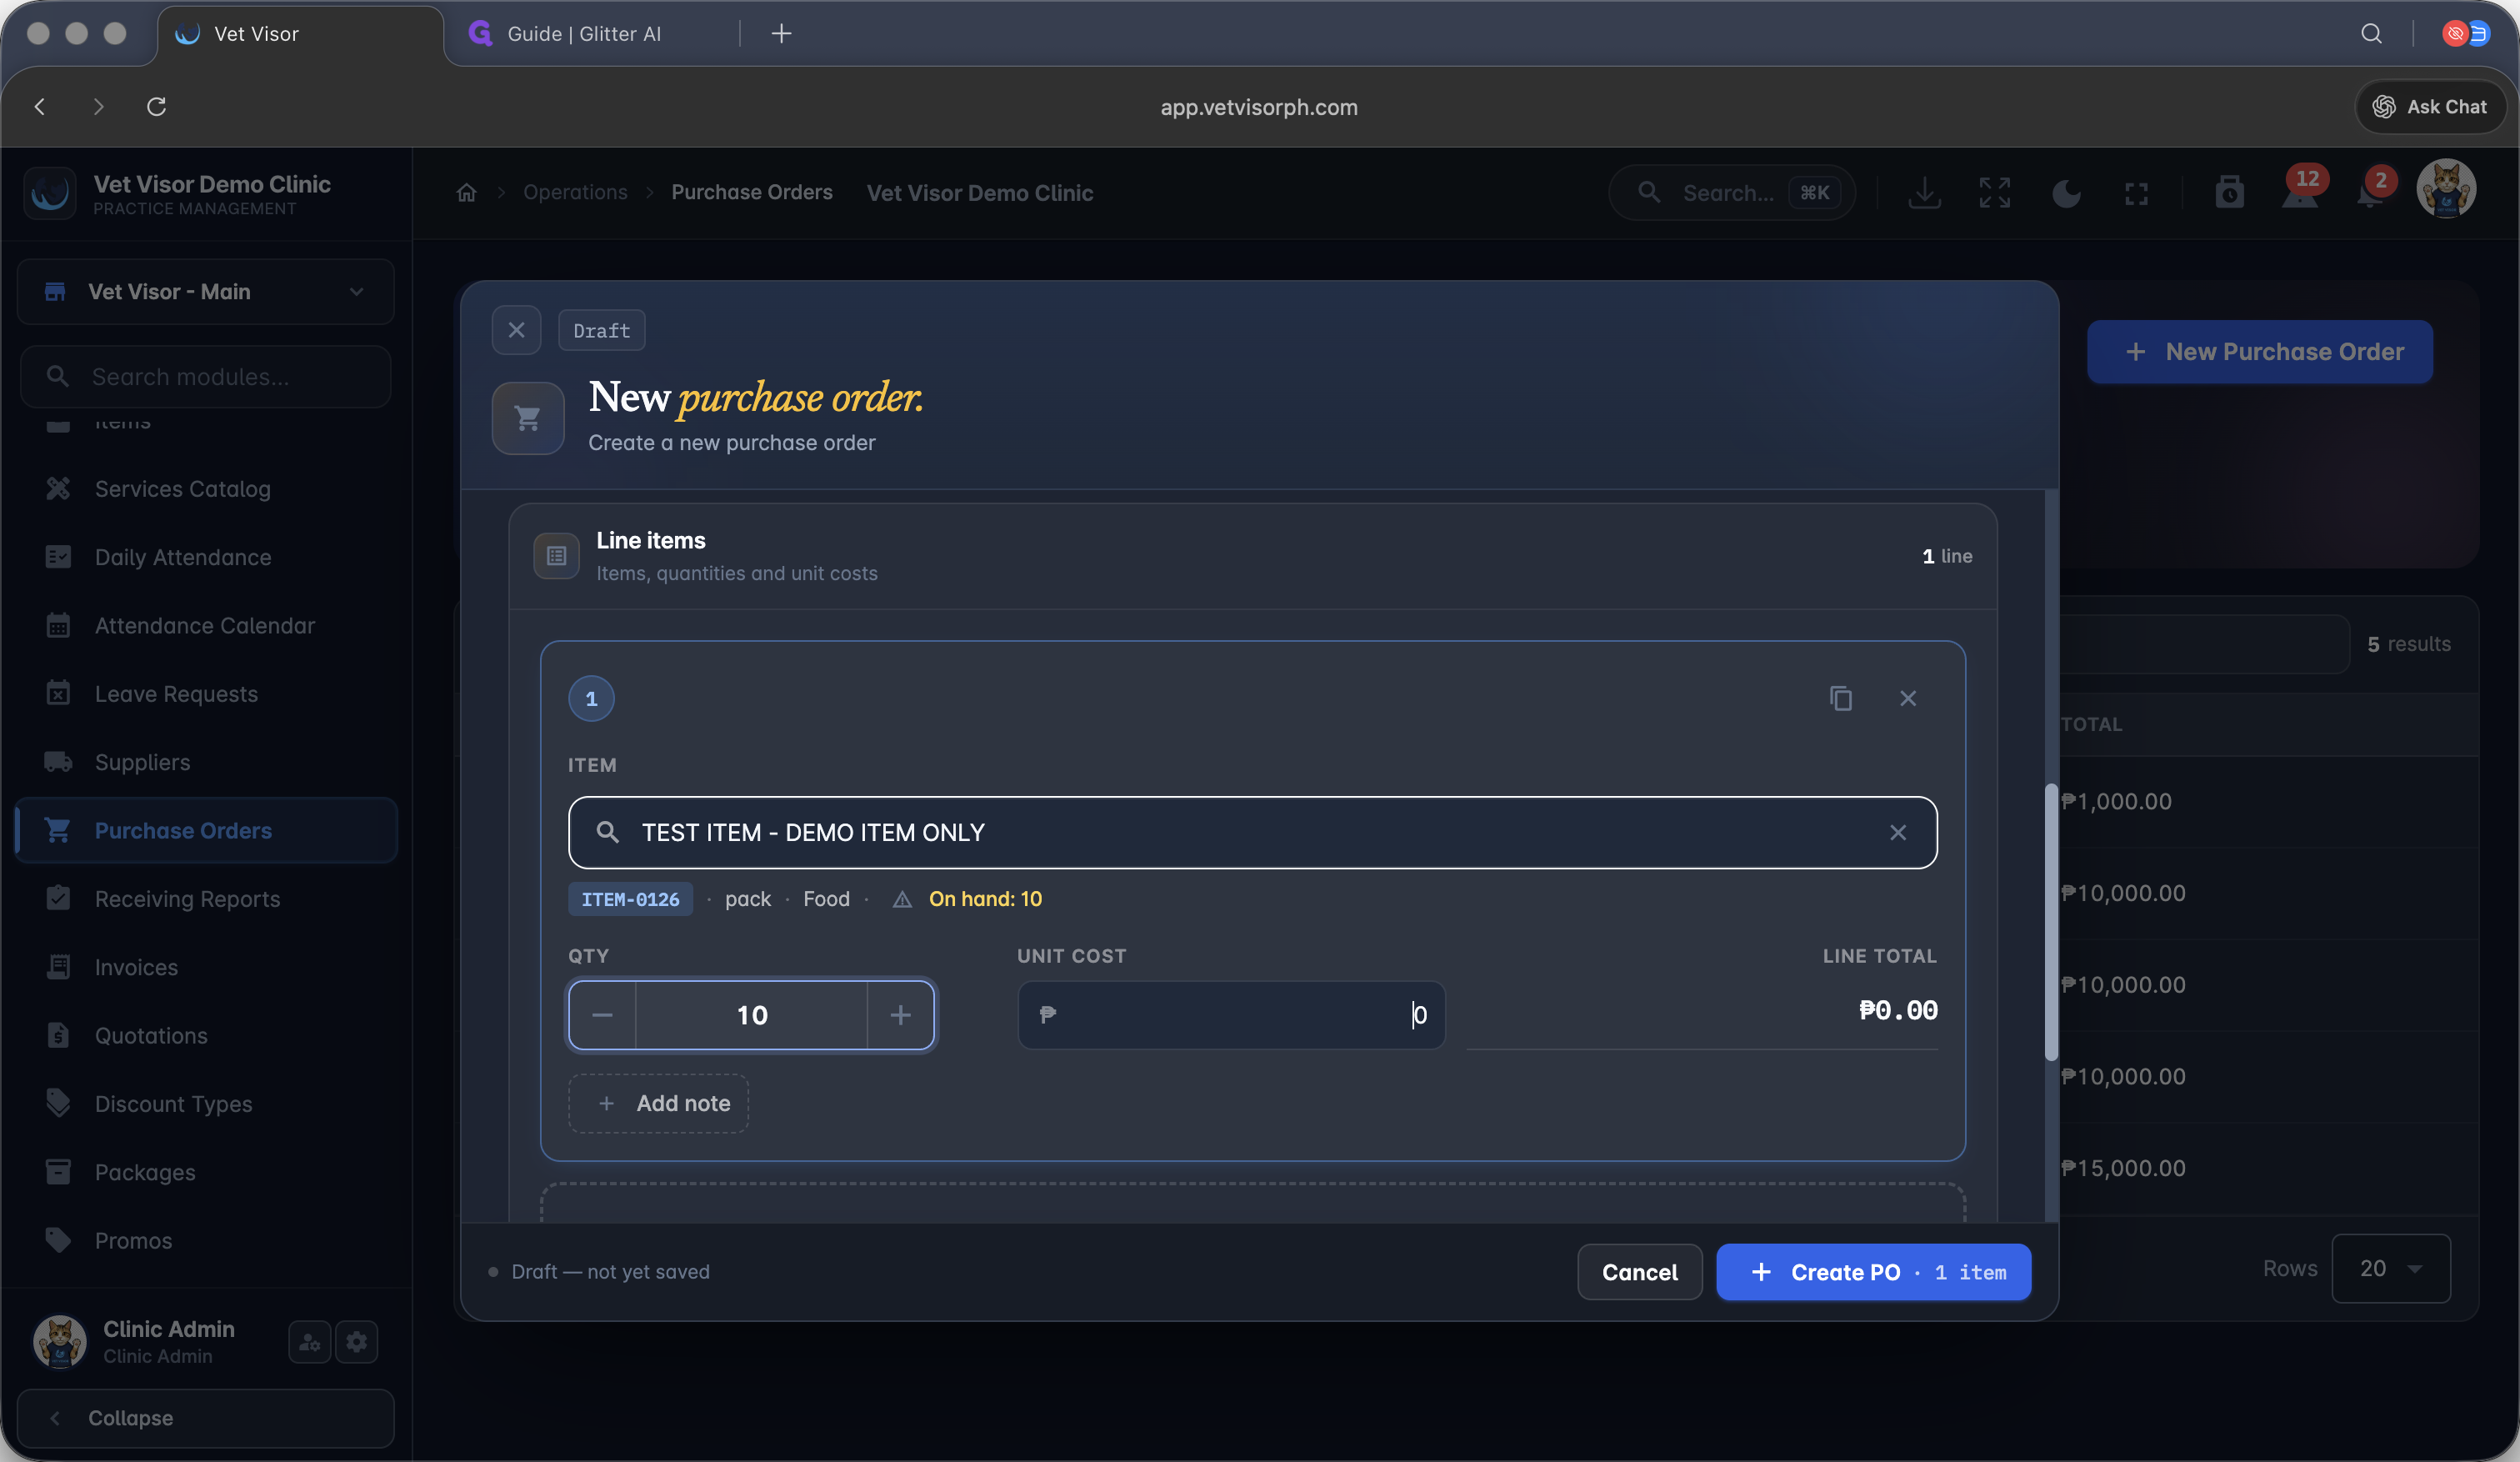Click Add note button

(659, 1103)
